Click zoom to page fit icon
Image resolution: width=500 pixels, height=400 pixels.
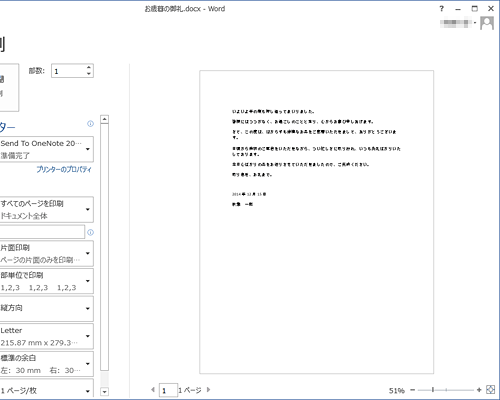pyautogui.click(x=490, y=389)
